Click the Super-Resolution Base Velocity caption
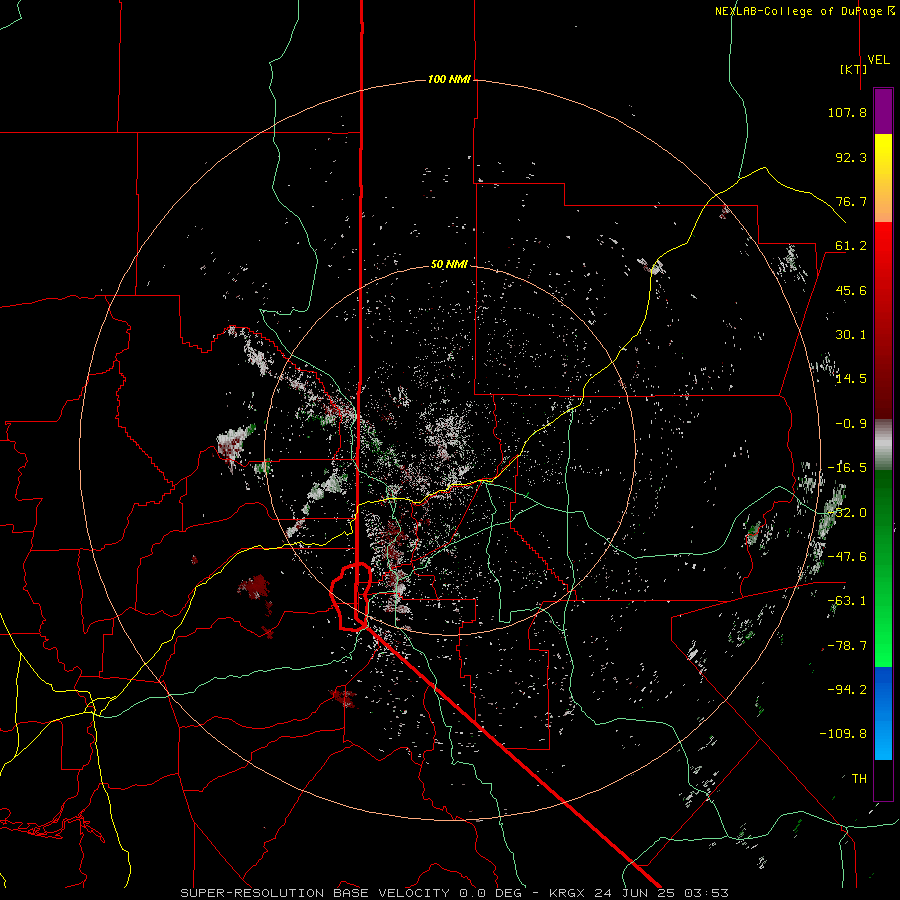 455,893
